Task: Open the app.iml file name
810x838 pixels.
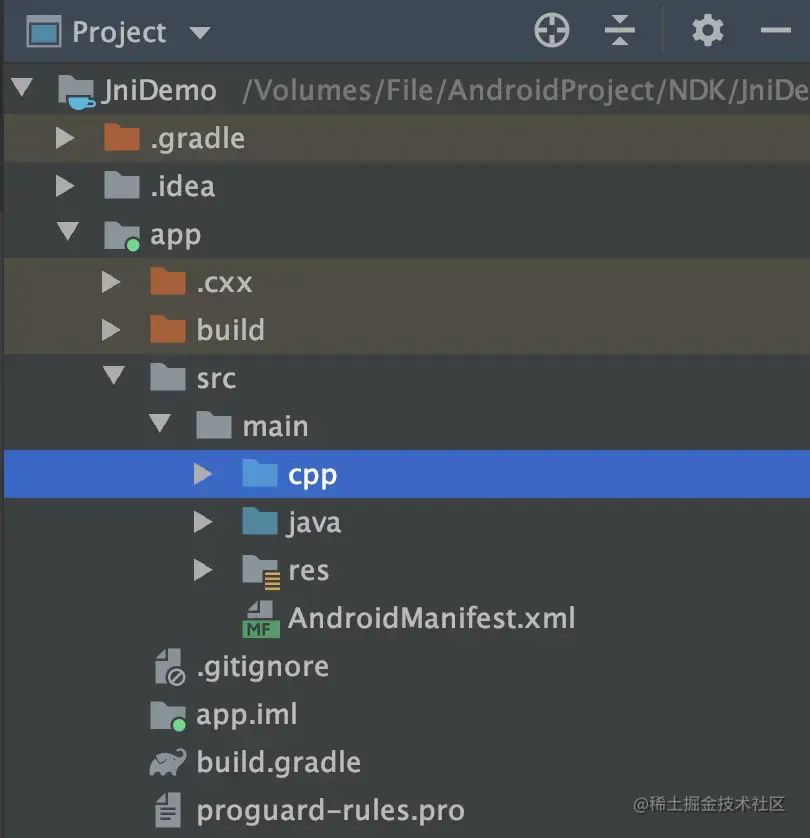Action: tap(247, 715)
